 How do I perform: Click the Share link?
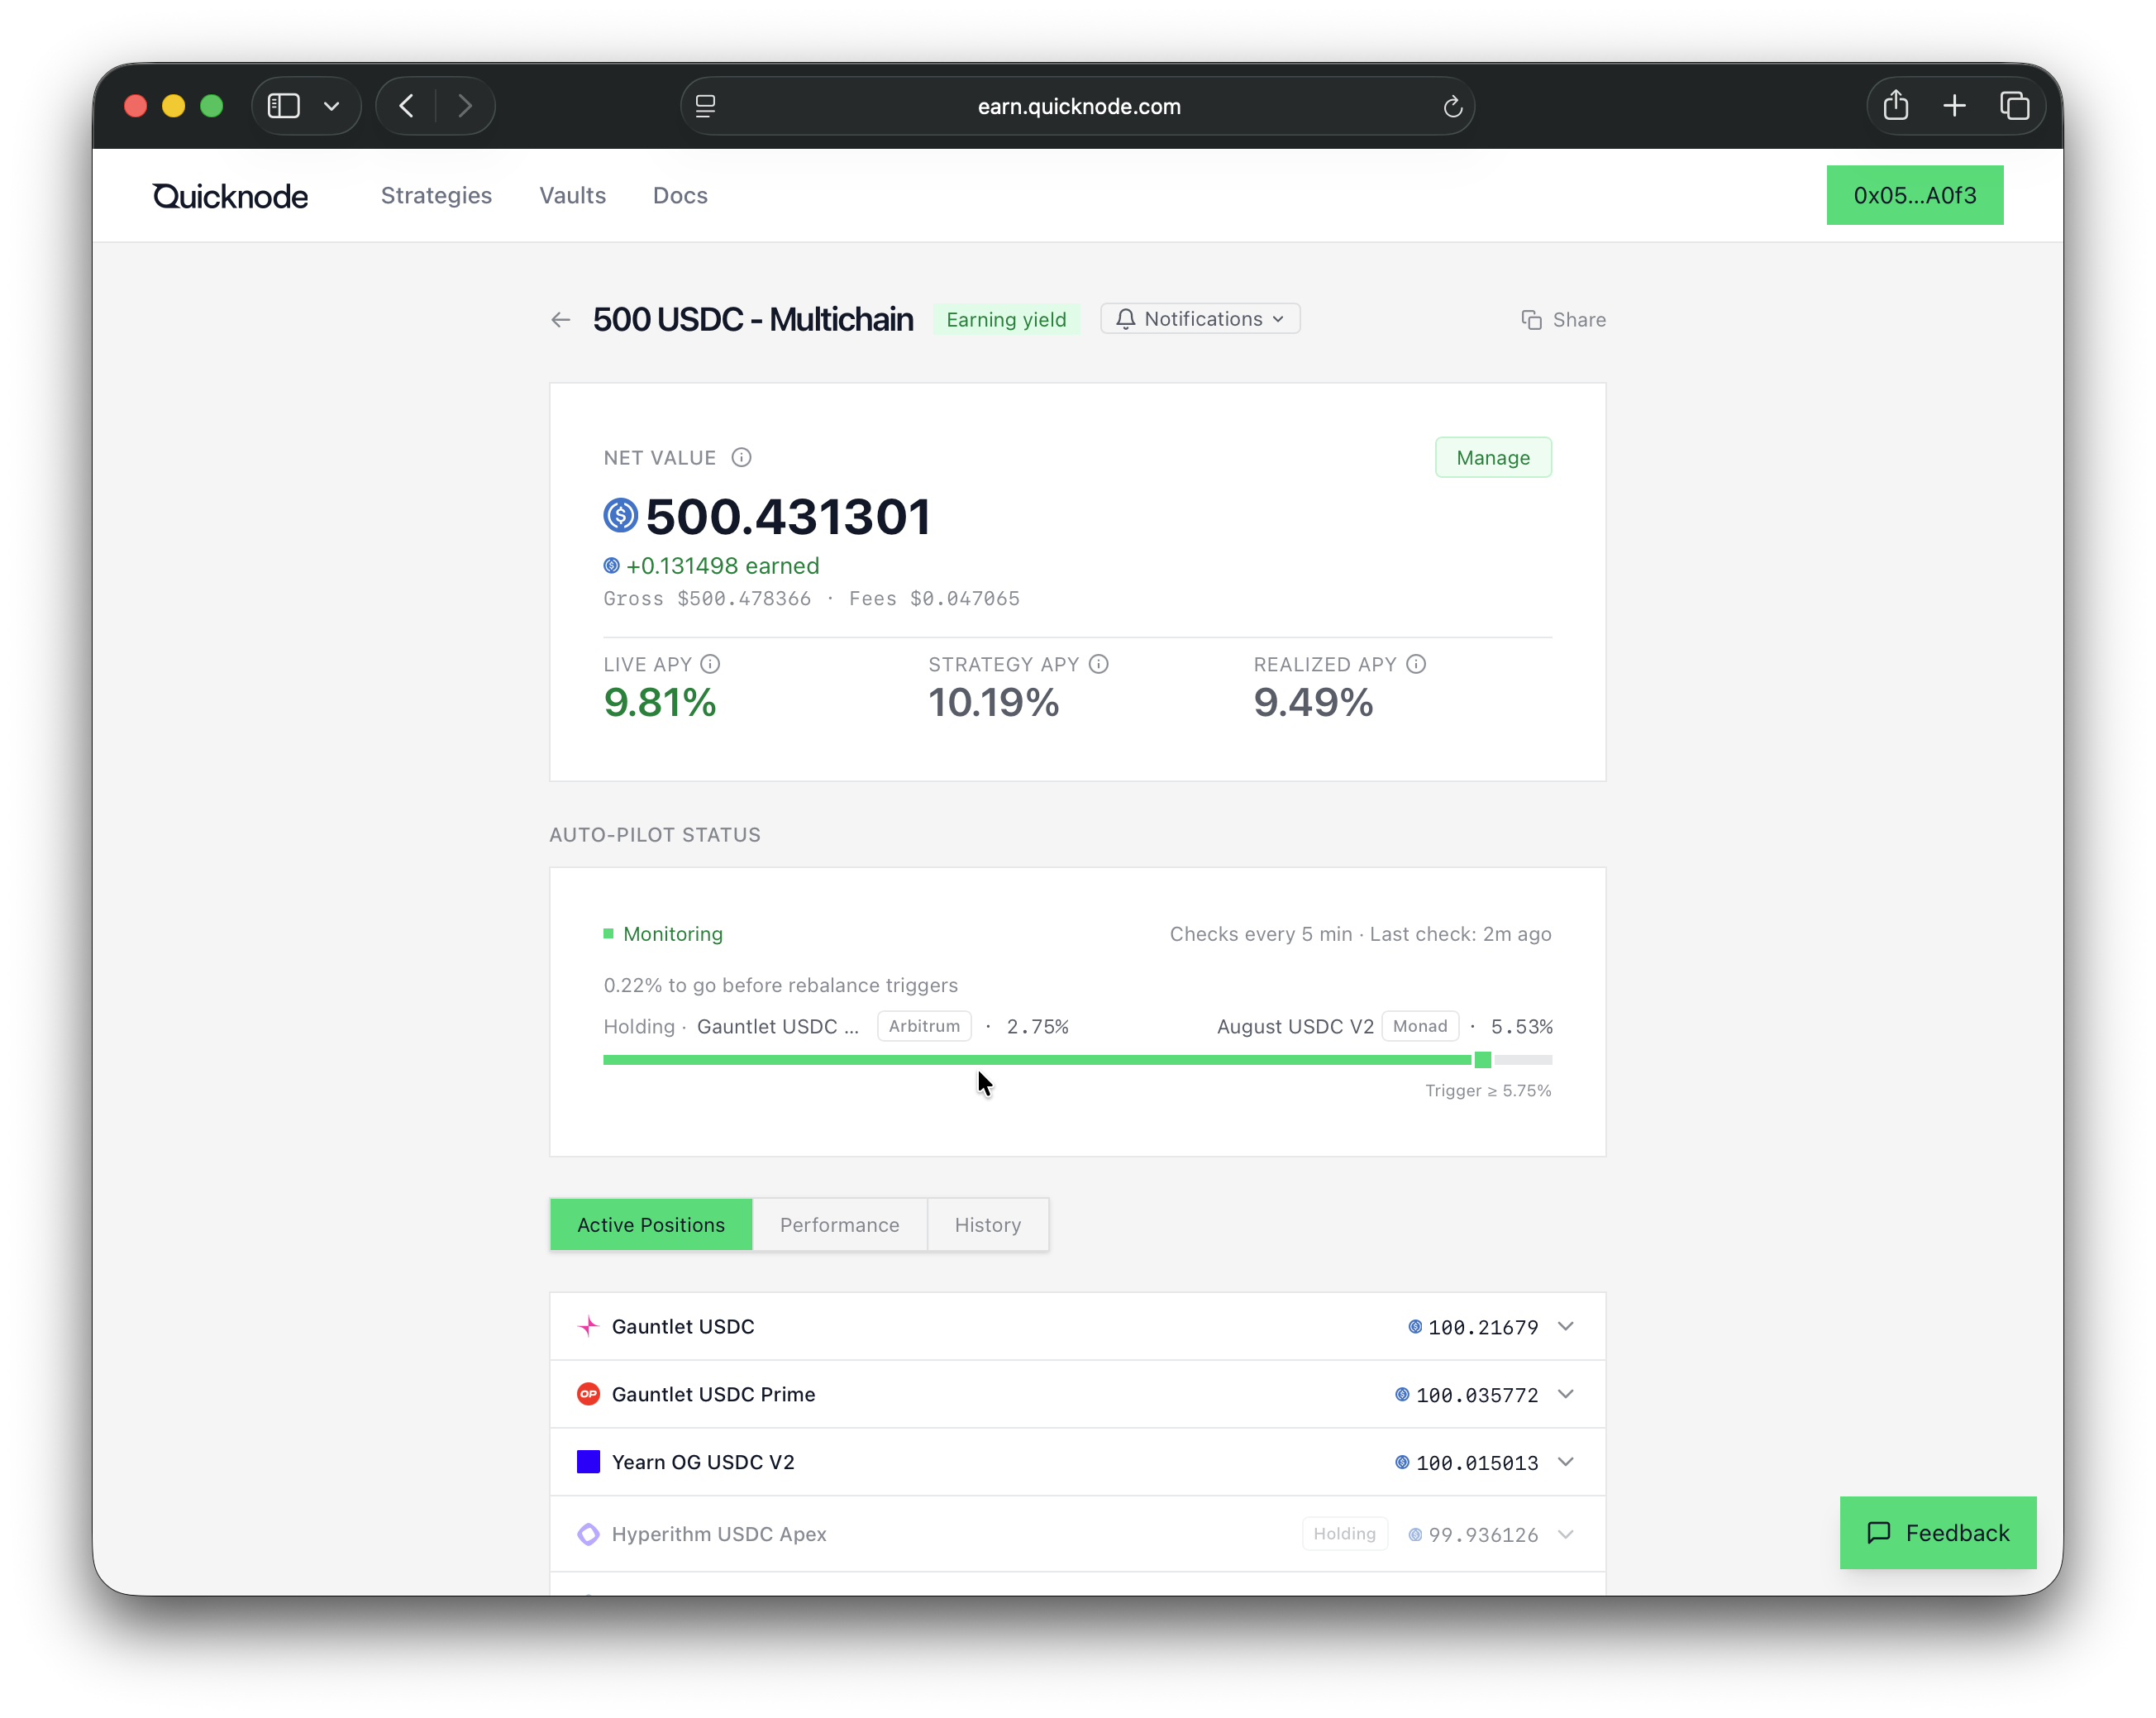pos(1564,320)
